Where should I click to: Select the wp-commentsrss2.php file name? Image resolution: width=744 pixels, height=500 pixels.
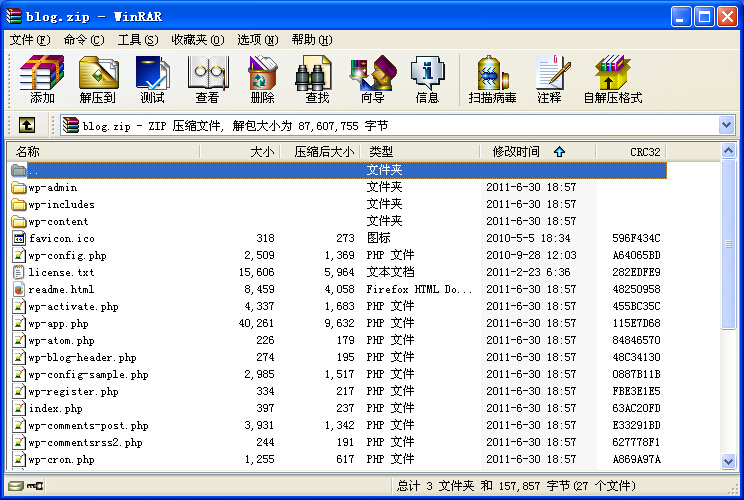pyautogui.click(x=85, y=443)
